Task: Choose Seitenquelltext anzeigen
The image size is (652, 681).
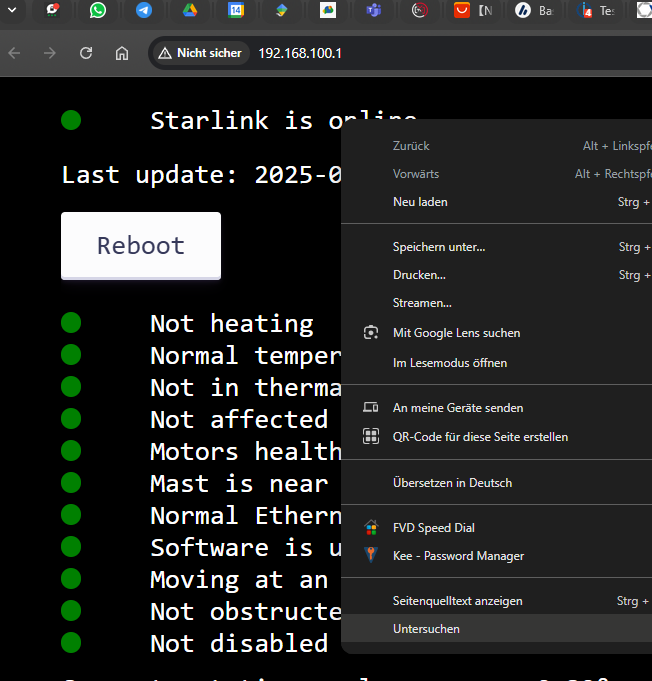Action: point(496,601)
